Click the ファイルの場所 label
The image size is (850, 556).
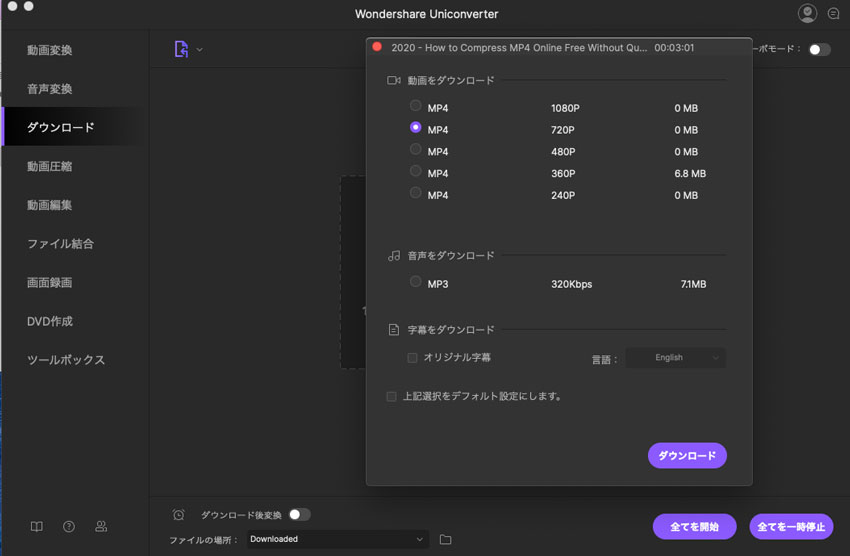coord(203,540)
